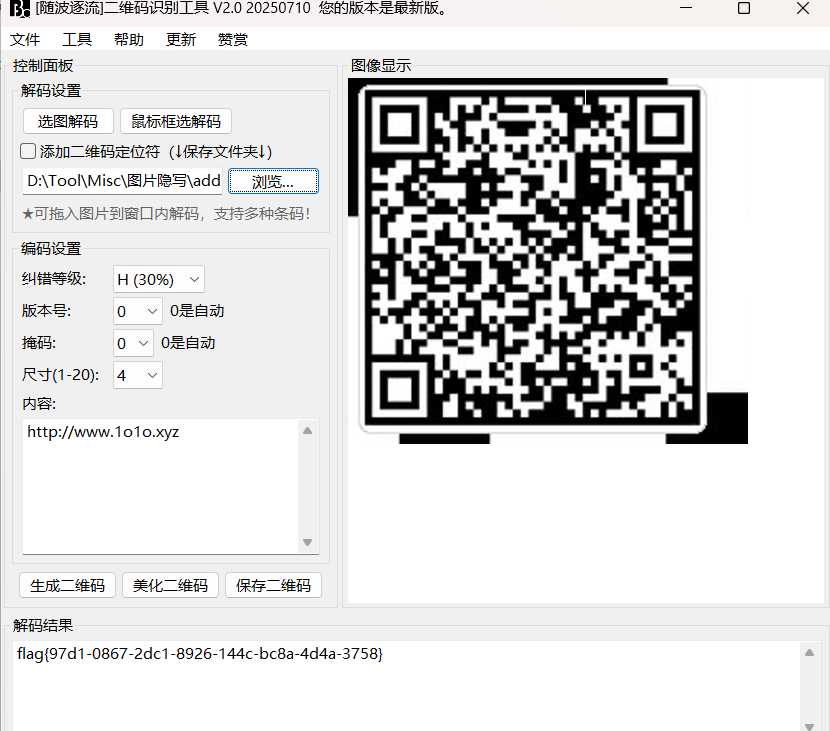Click the 内容 text area with URL

click(160, 485)
